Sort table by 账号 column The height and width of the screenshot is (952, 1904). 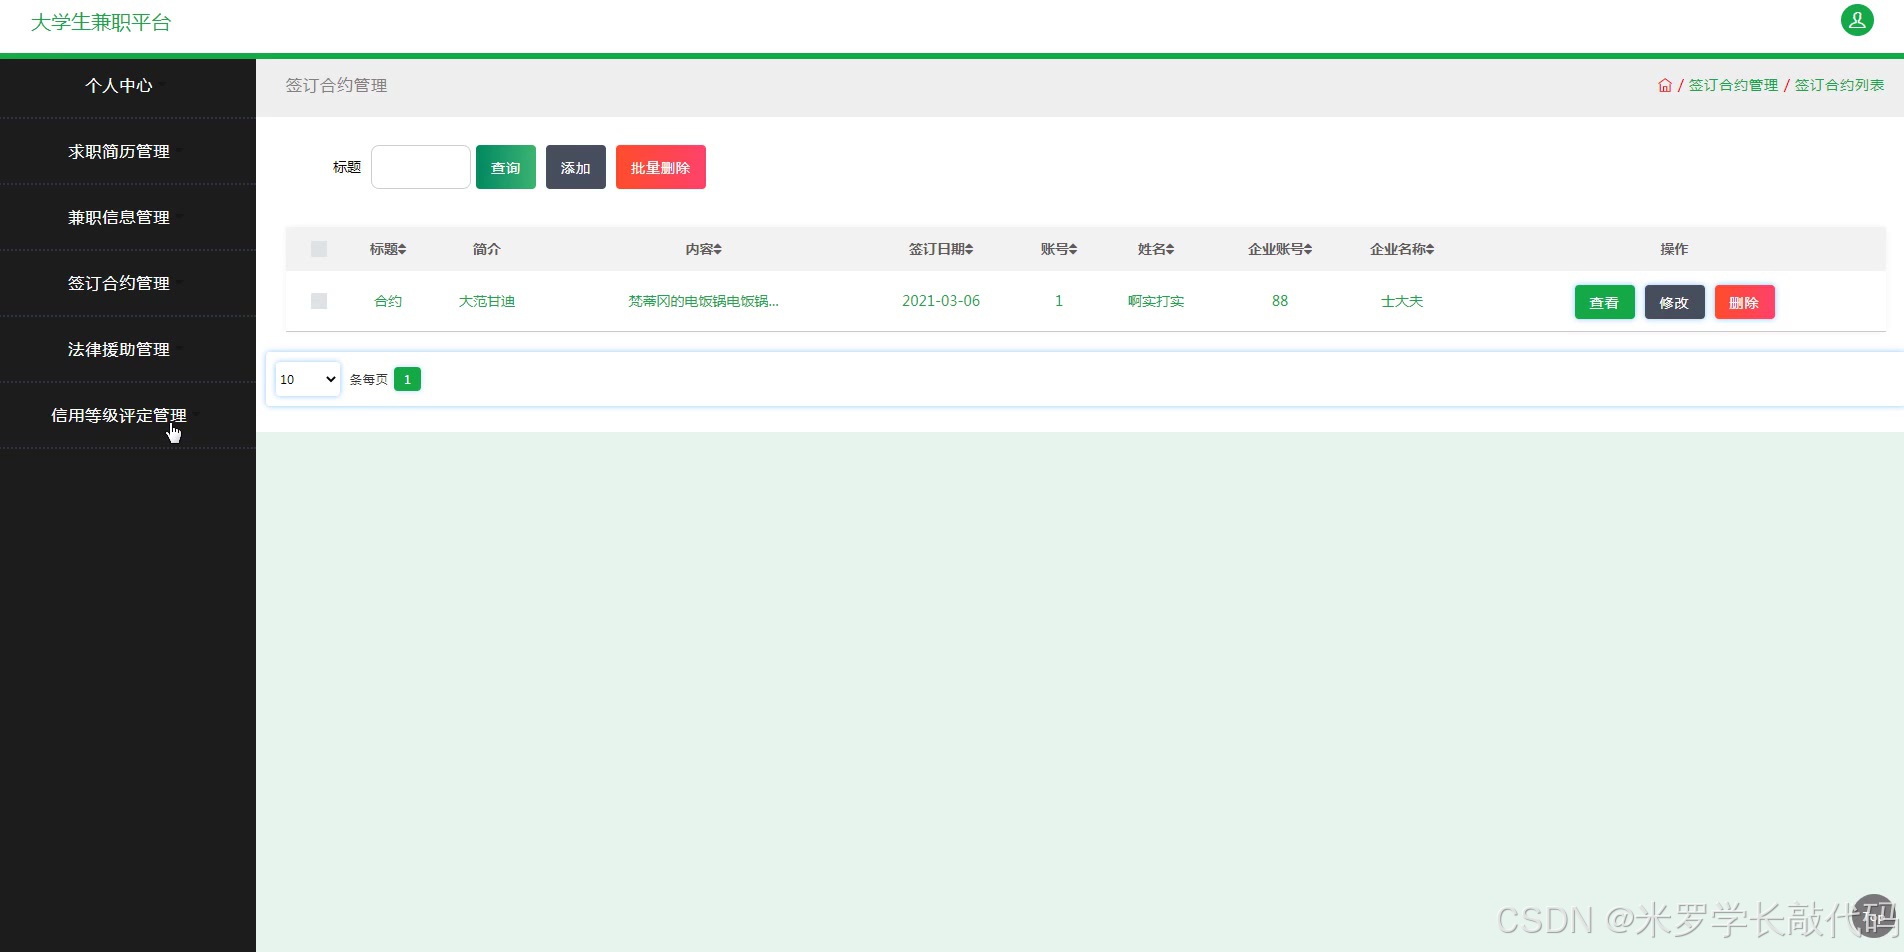point(1059,249)
